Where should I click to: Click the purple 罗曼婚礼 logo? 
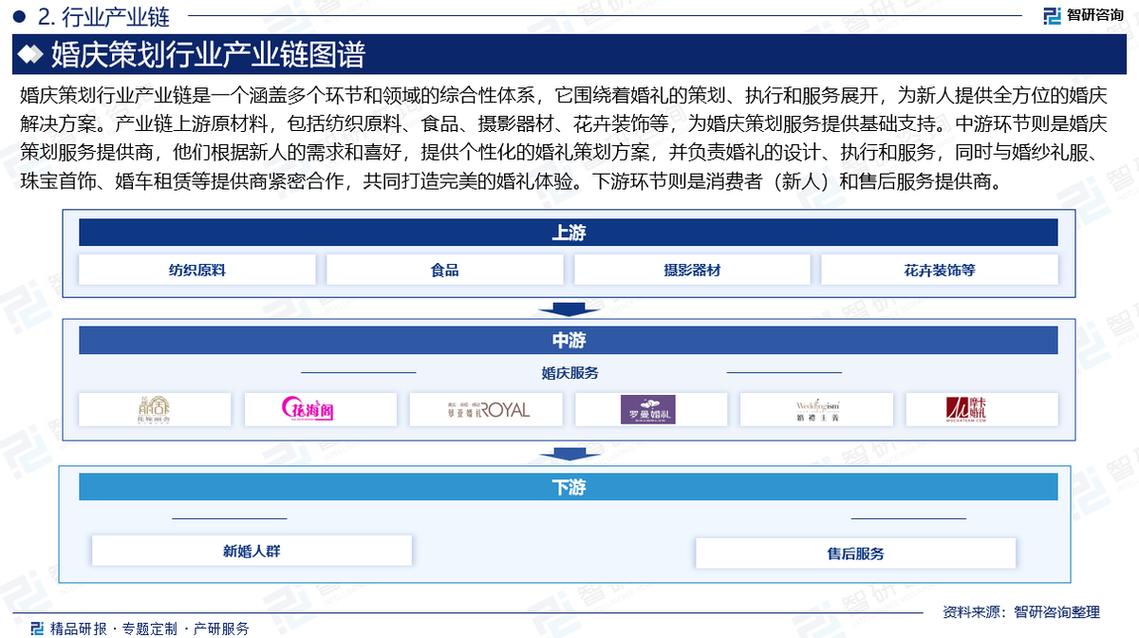pyautogui.click(x=647, y=409)
